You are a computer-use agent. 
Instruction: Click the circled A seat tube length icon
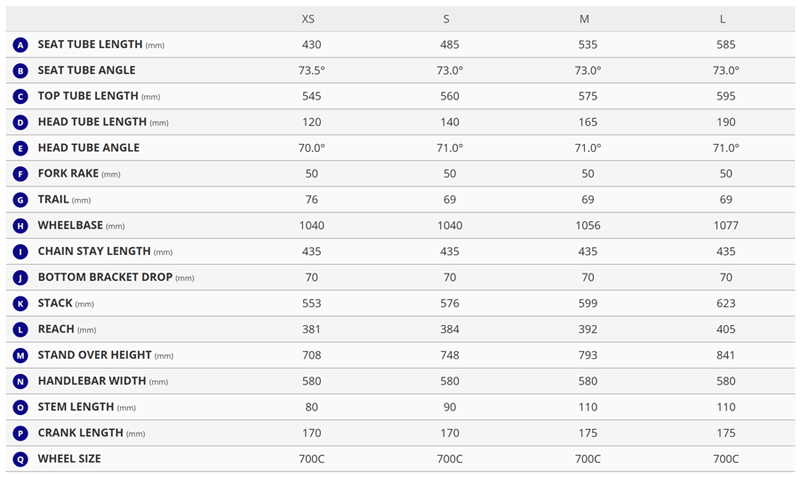click(x=20, y=45)
